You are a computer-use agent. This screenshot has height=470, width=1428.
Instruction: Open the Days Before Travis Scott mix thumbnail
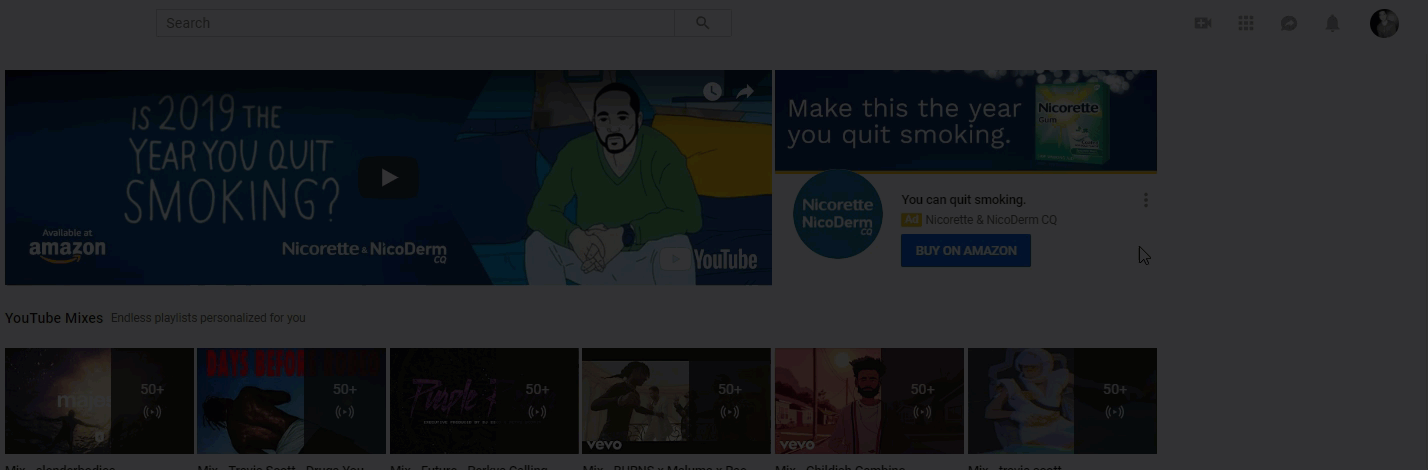pos(291,401)
